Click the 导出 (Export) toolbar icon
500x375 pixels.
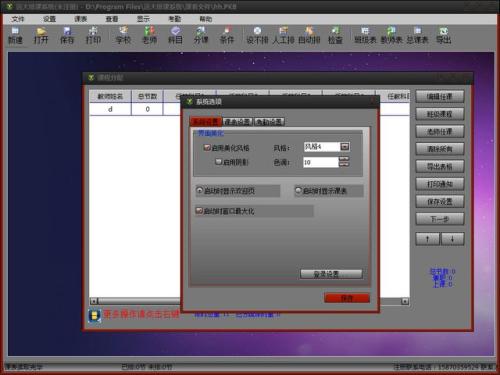(x=444, y=36)
